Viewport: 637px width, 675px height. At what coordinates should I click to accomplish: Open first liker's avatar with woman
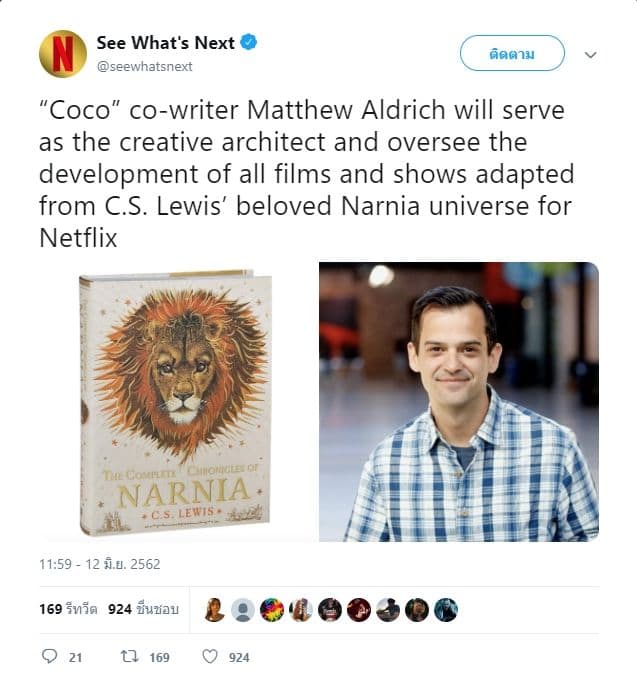[x=214, y=610]
